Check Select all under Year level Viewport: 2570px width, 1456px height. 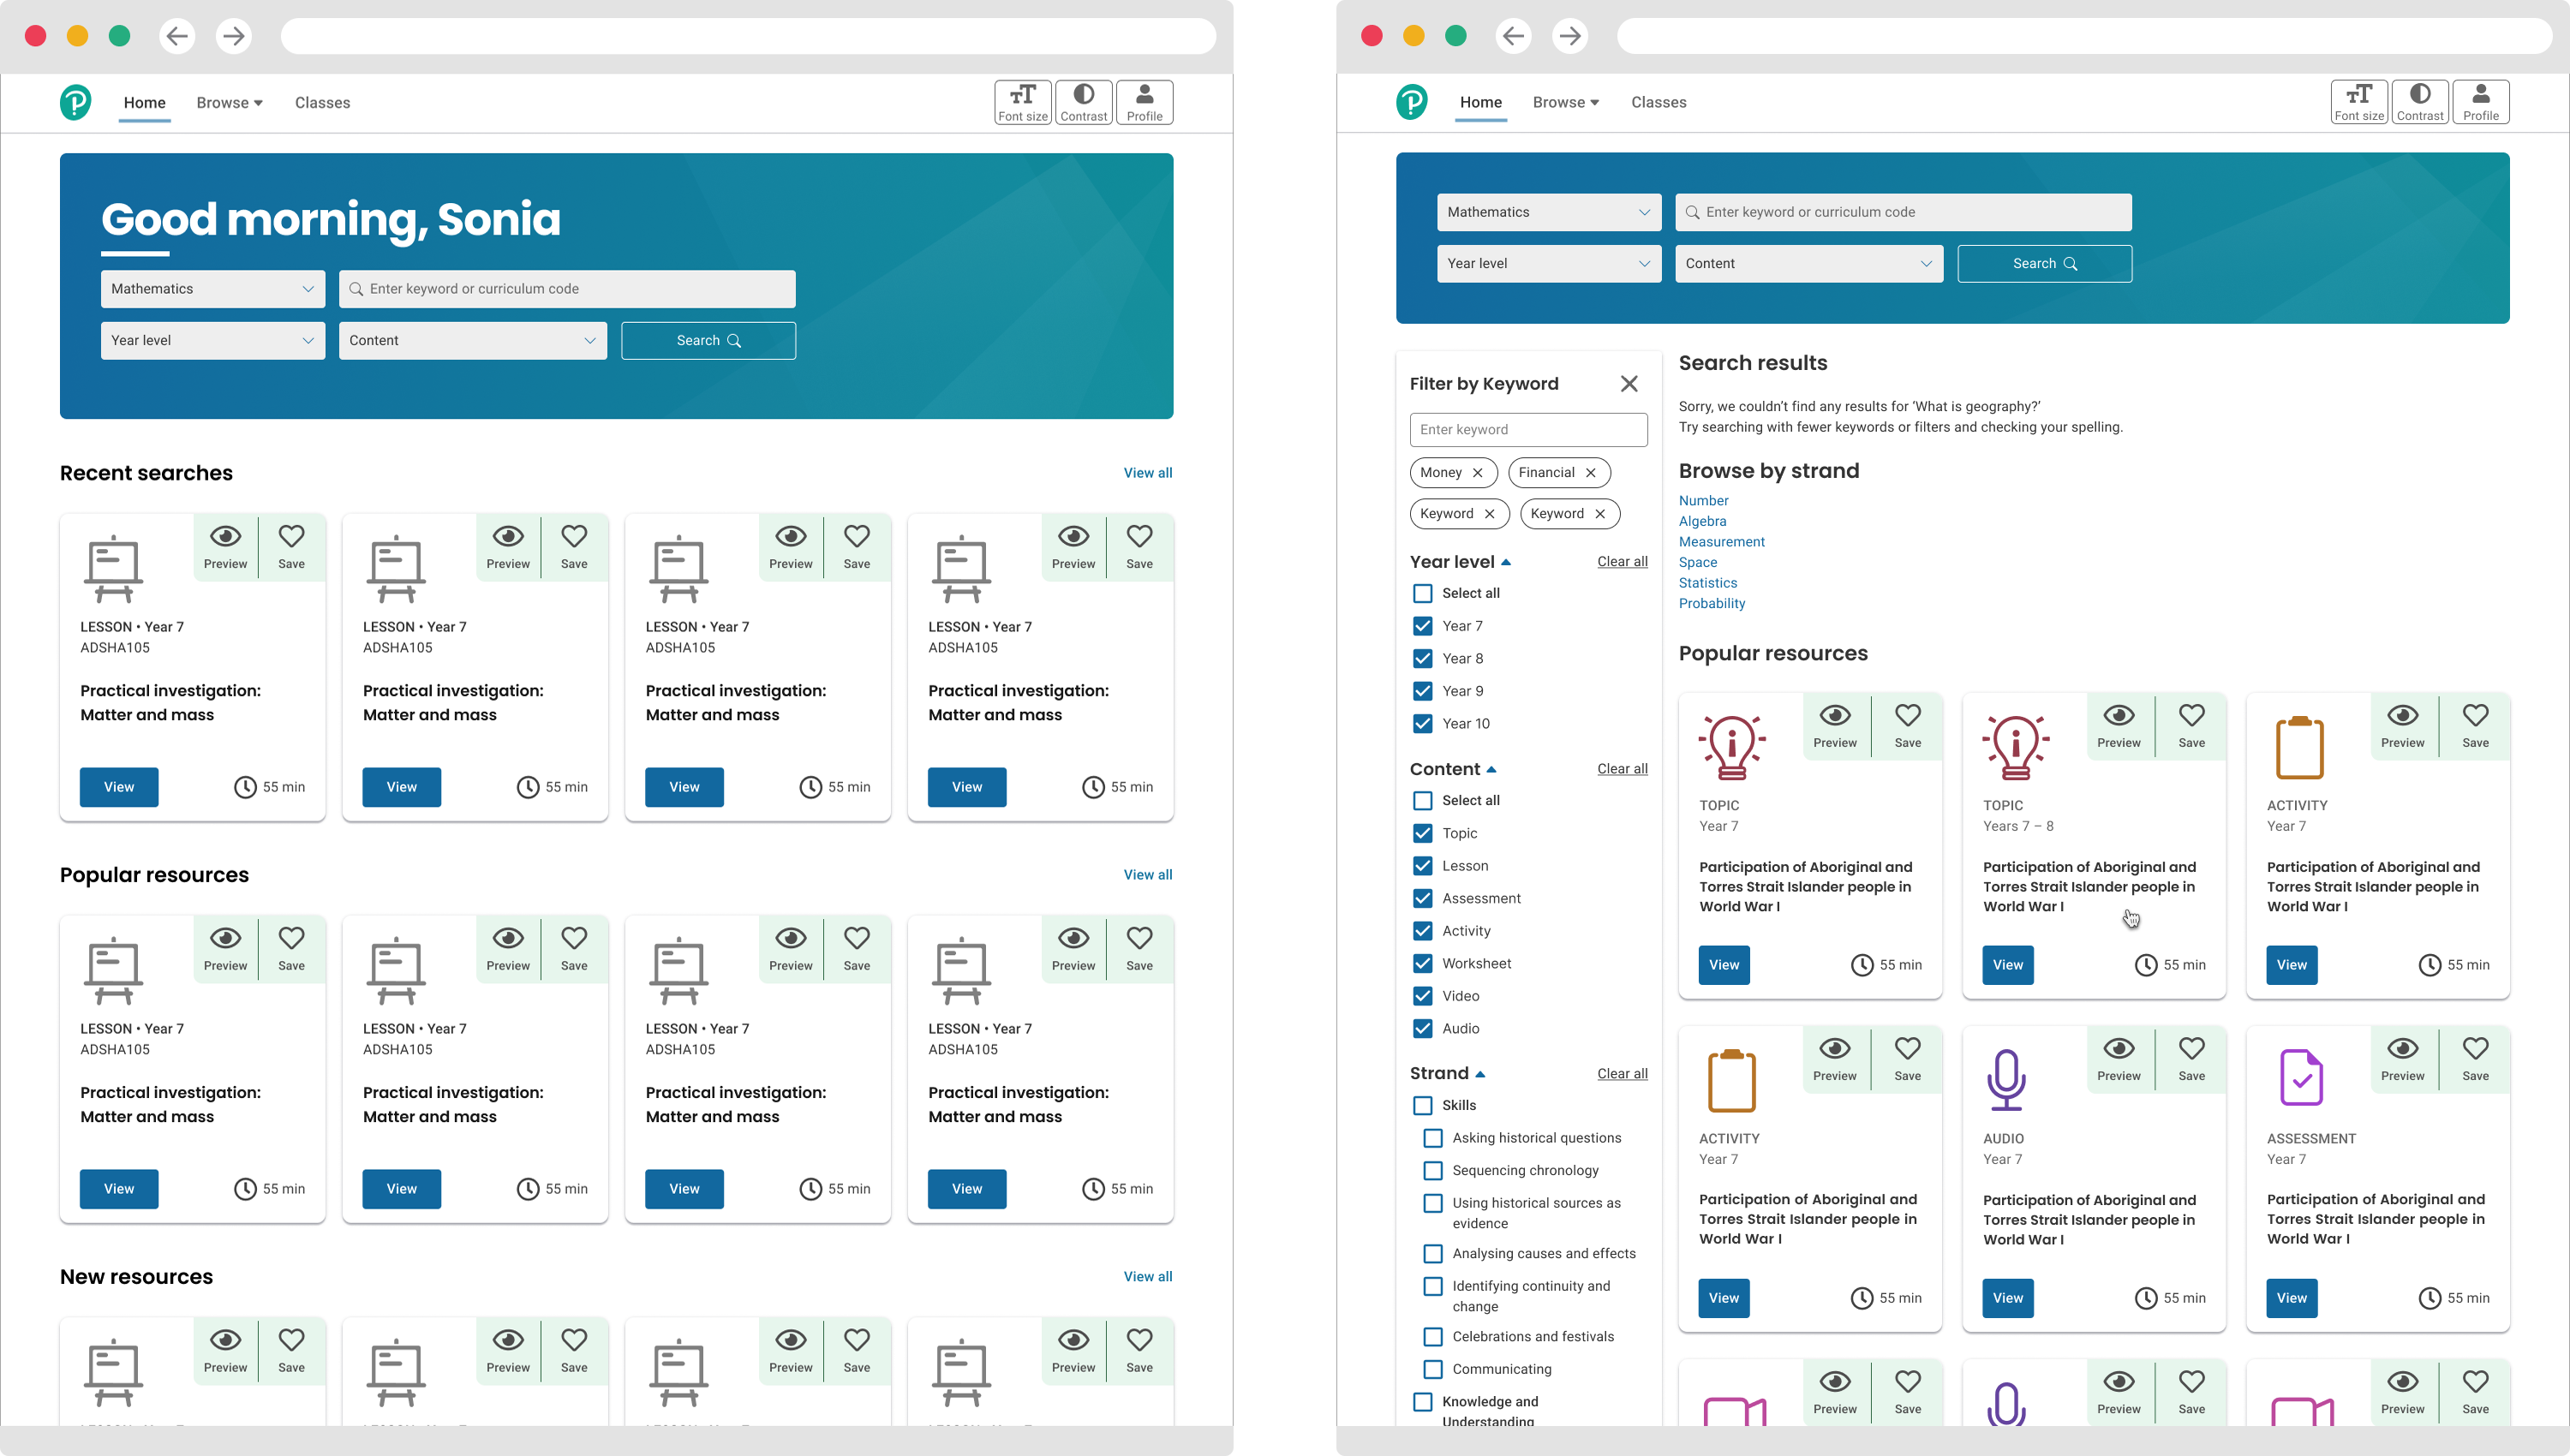point(1422,593)
